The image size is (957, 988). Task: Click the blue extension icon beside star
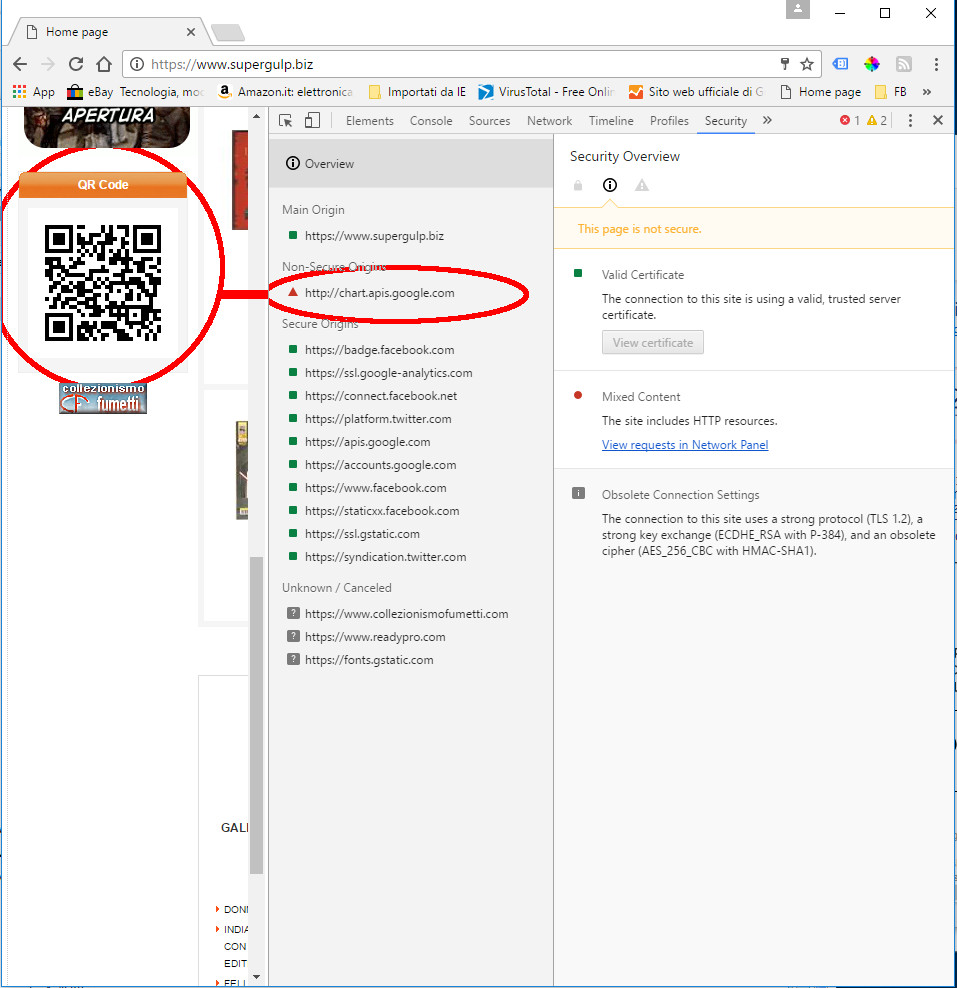tap(840, 64)
